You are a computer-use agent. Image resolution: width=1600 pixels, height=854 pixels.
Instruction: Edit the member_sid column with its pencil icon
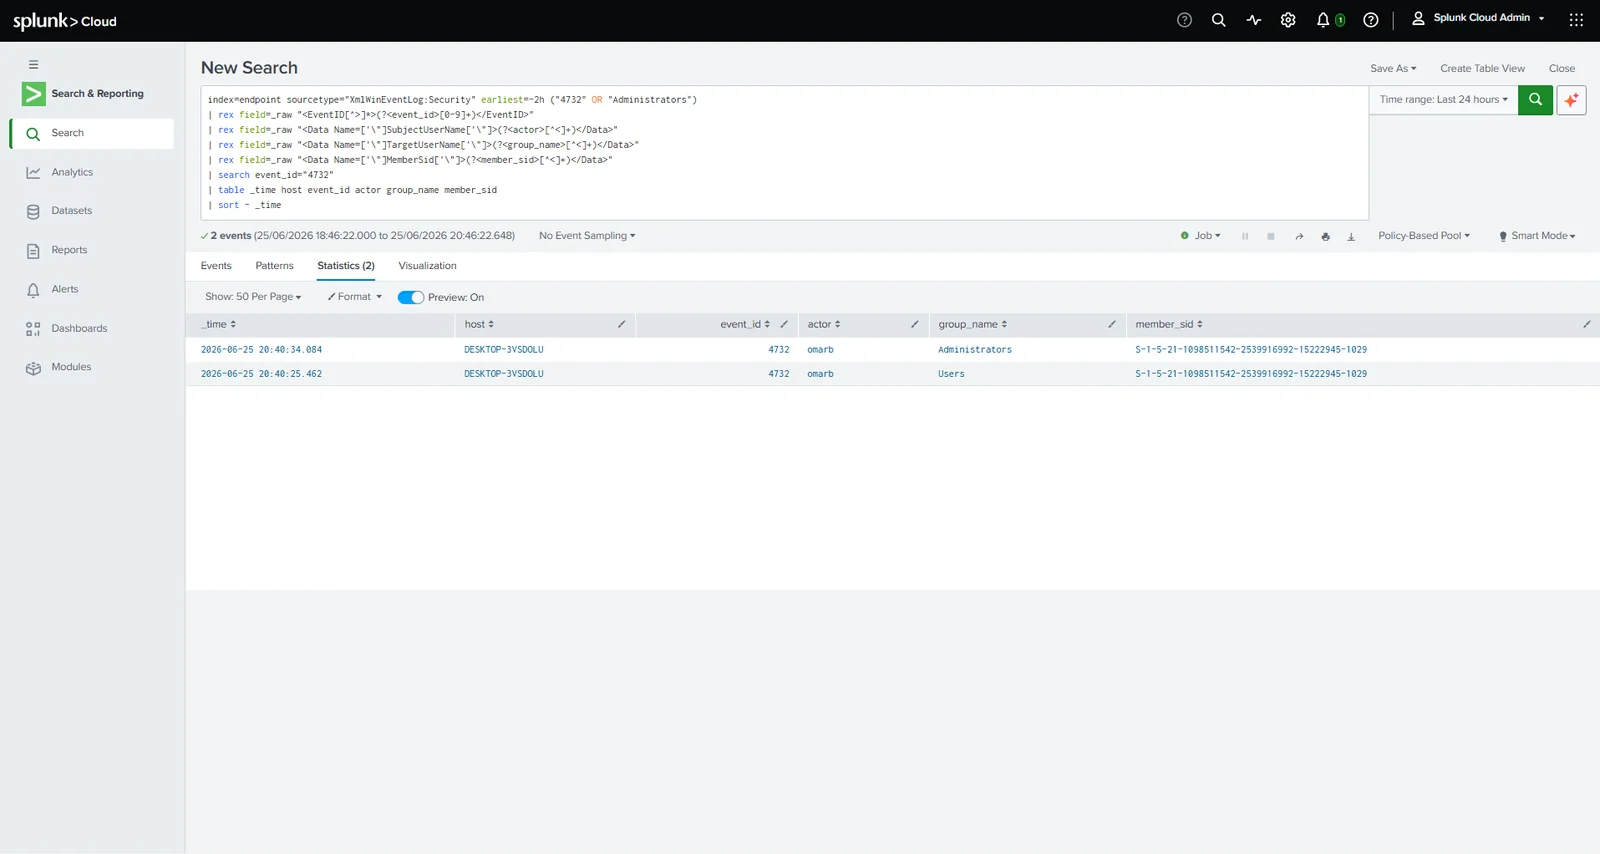tap(1586, 324)
